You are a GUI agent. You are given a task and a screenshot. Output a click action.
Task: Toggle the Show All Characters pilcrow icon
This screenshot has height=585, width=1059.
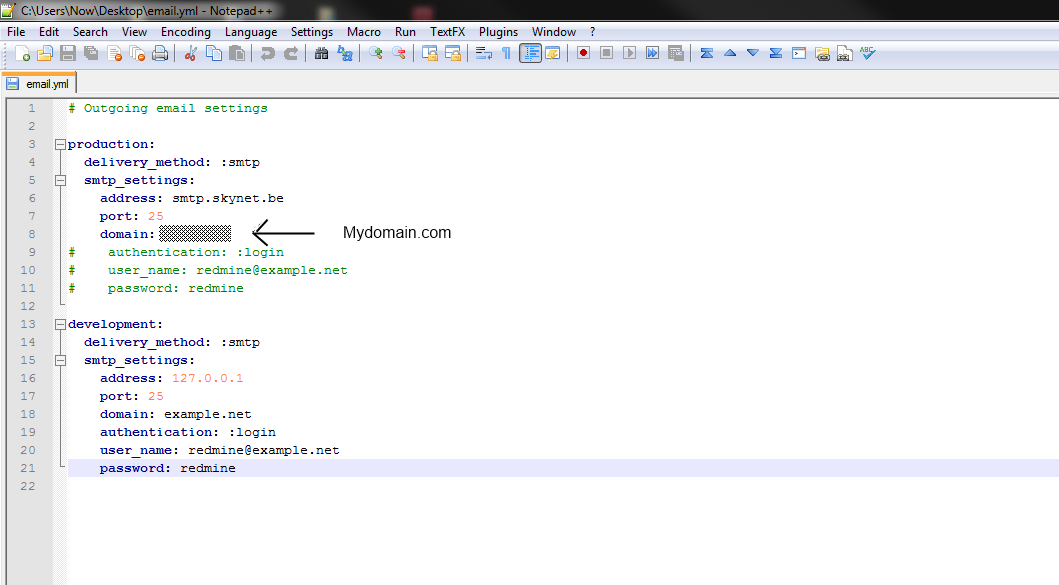pos(506,53)
